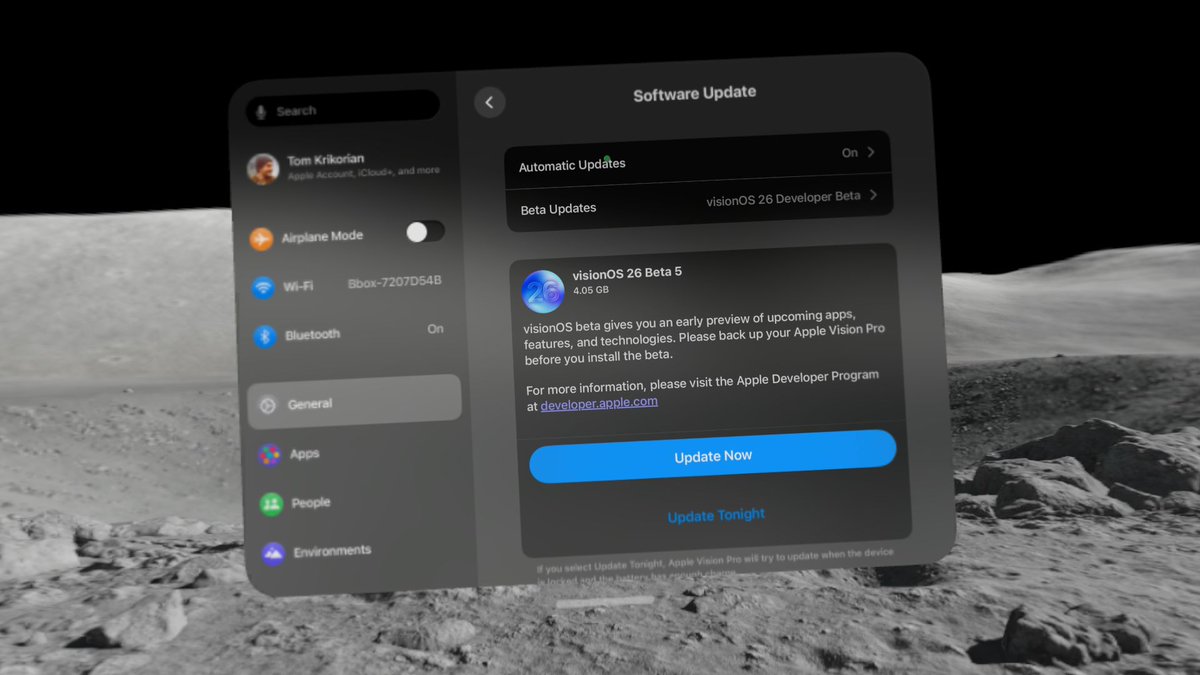1200x675 pixels.
Task: Choose Update Tonight instead
Action: [x=716, y=514]
